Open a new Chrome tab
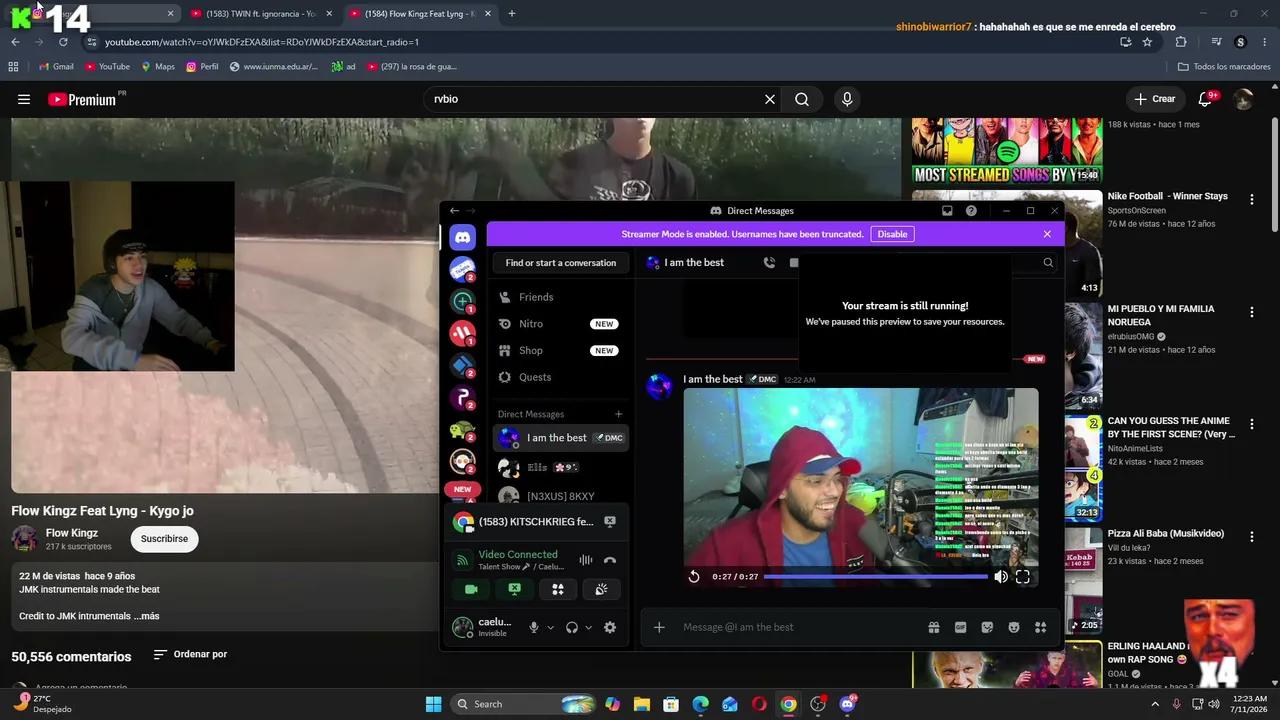 (x=512, y=14)
